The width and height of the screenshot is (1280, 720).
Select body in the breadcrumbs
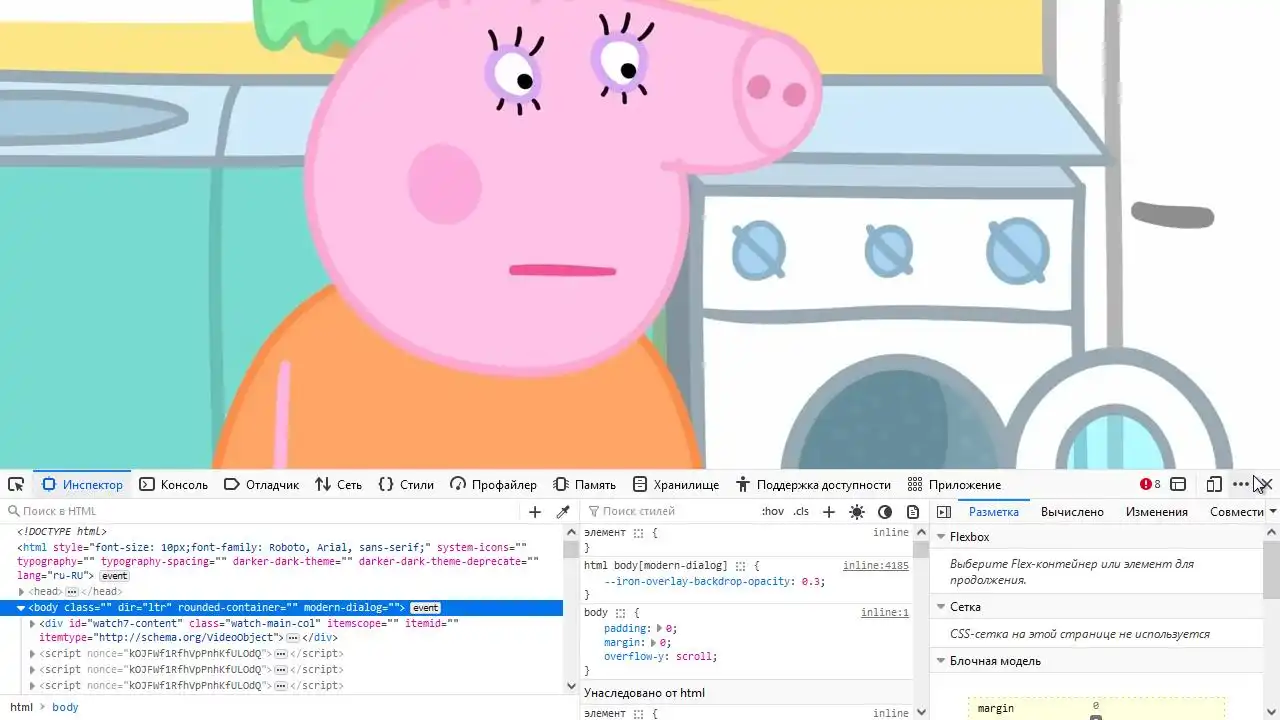[65, 707]
